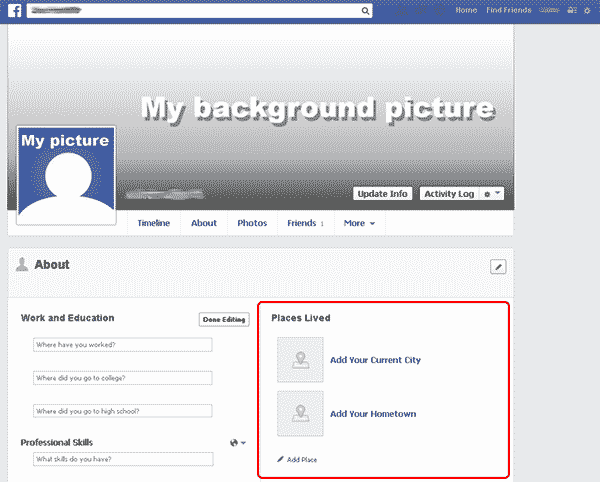
Task: Open friend requests icon in top bar
Action: 401,10
